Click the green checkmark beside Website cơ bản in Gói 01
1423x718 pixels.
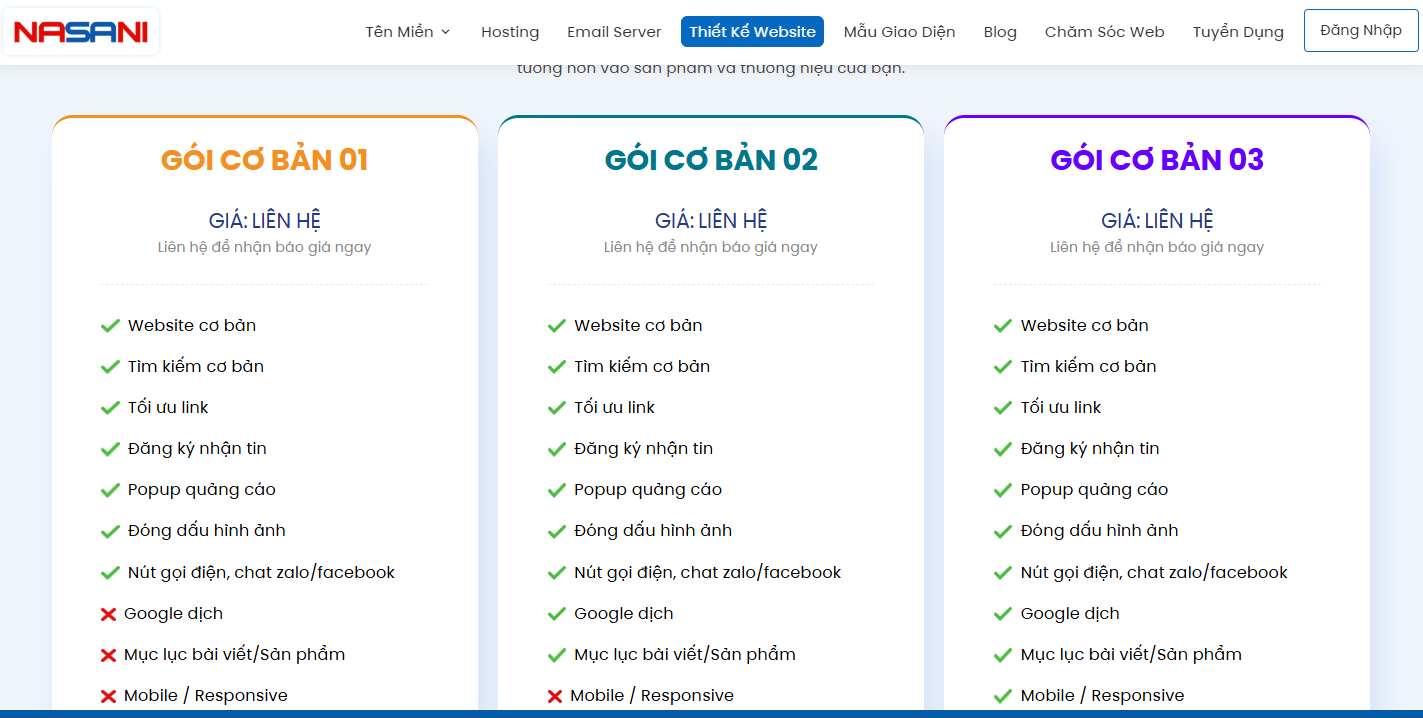pyautogui.click(x=109, y=325)
